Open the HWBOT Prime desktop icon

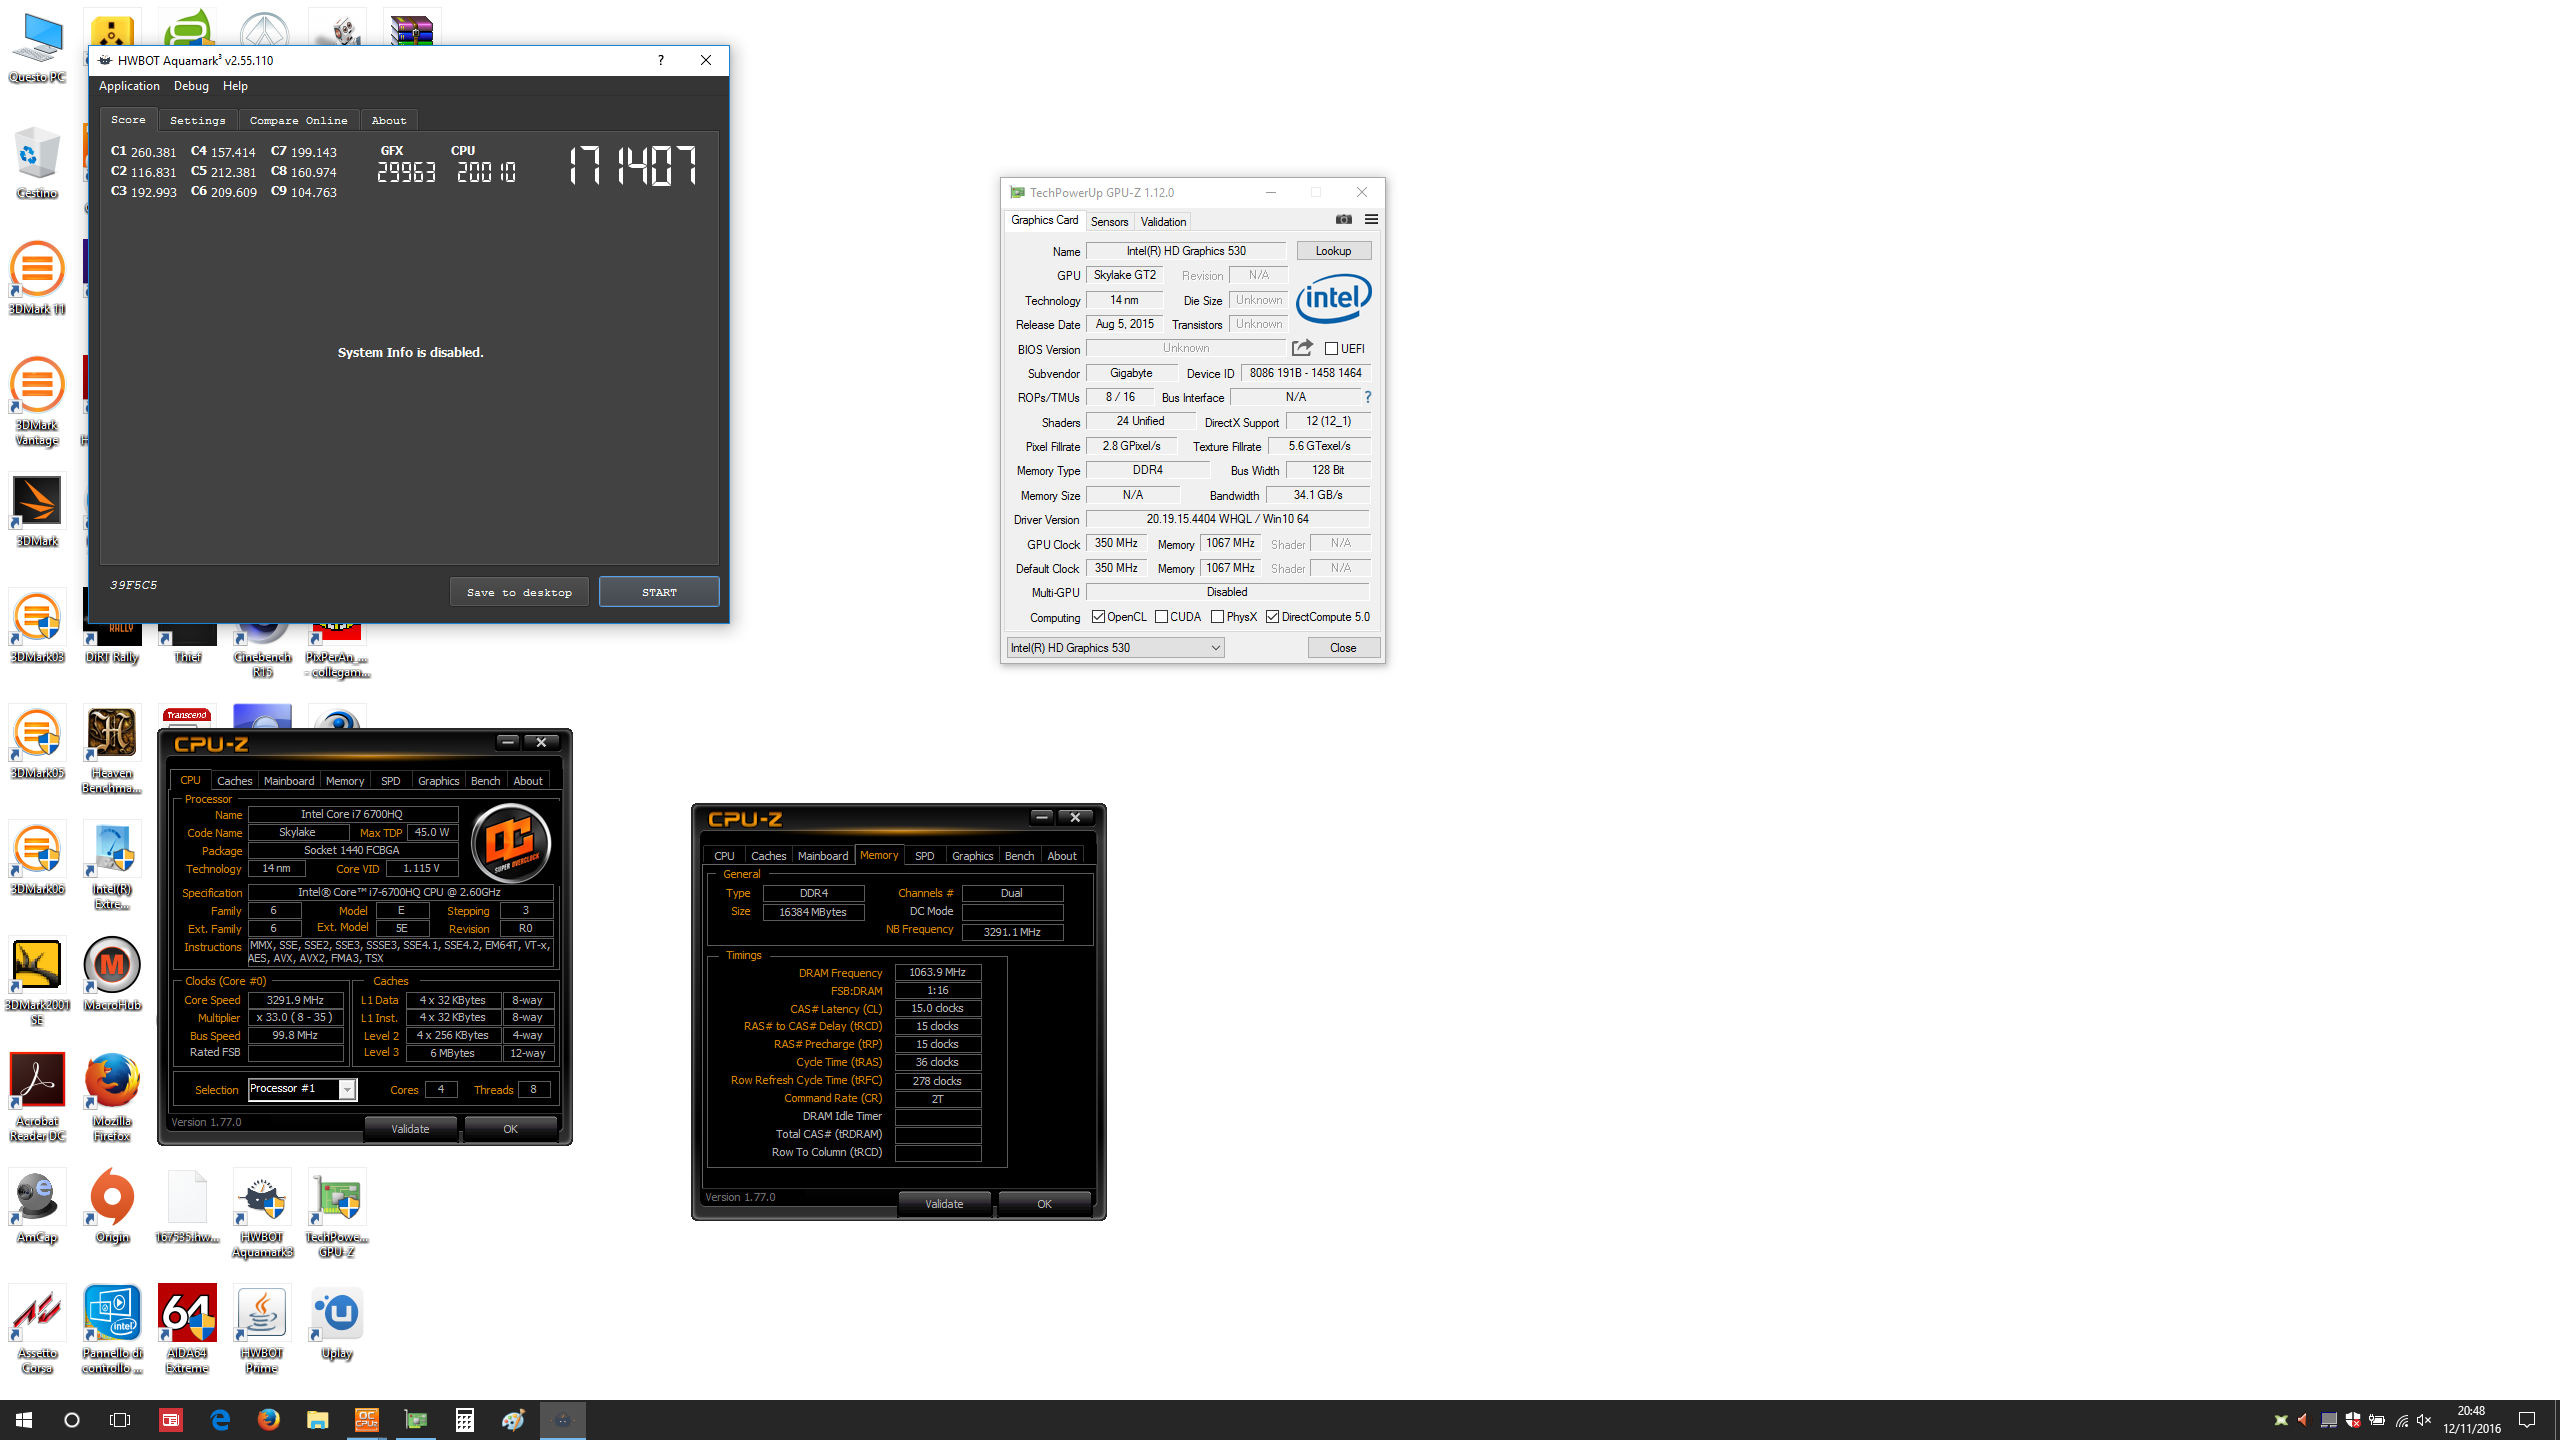(262, 1329)
